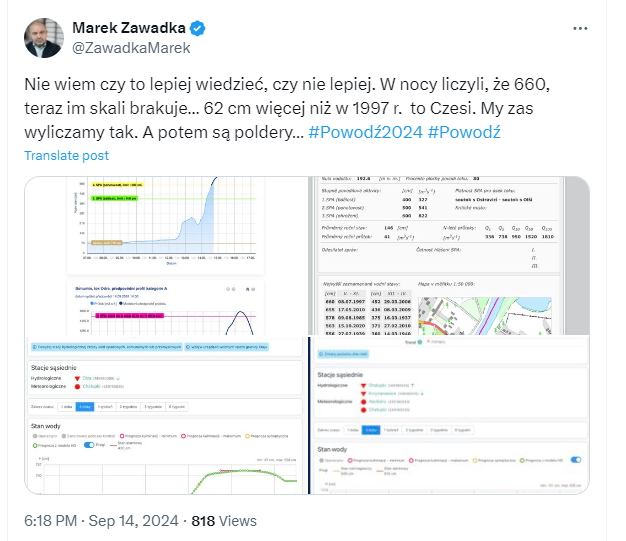Select the 6 tygodni tab in bottom-right image

coord(463,429)
